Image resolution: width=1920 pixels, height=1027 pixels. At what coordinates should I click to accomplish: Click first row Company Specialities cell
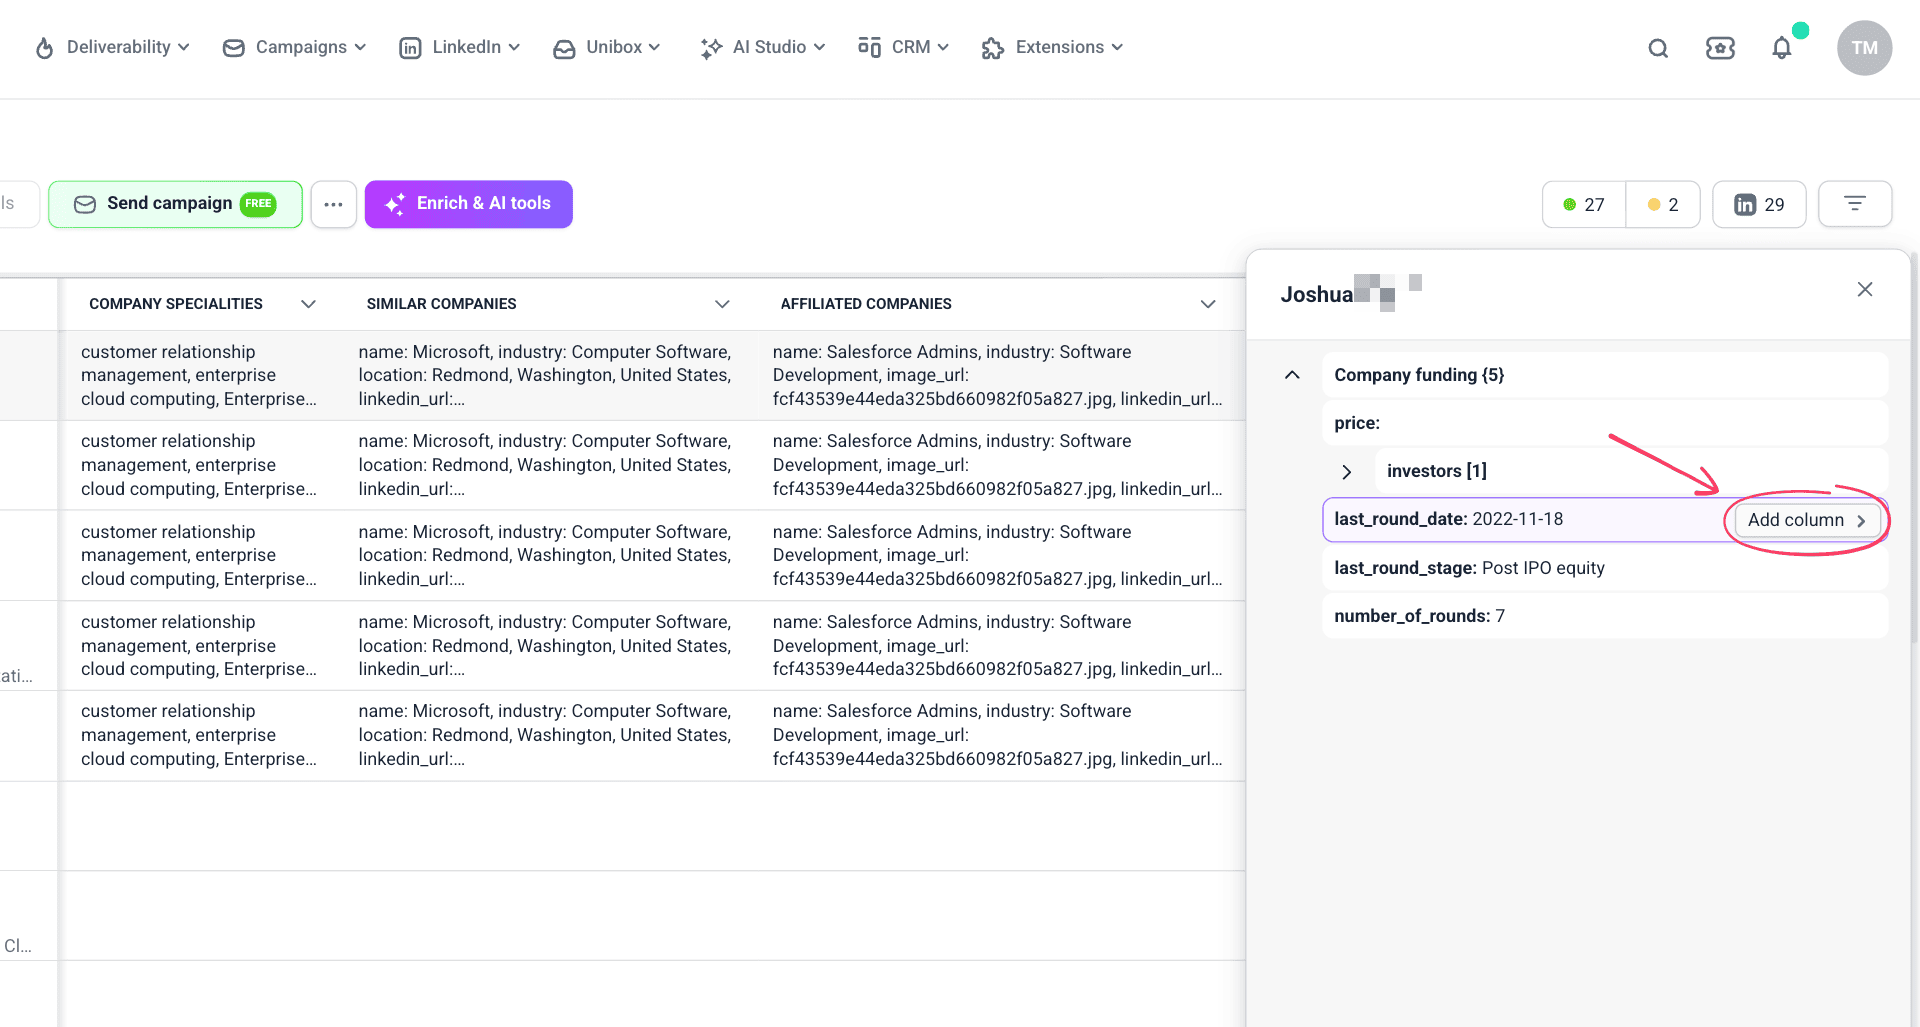[x=199, y=375]
